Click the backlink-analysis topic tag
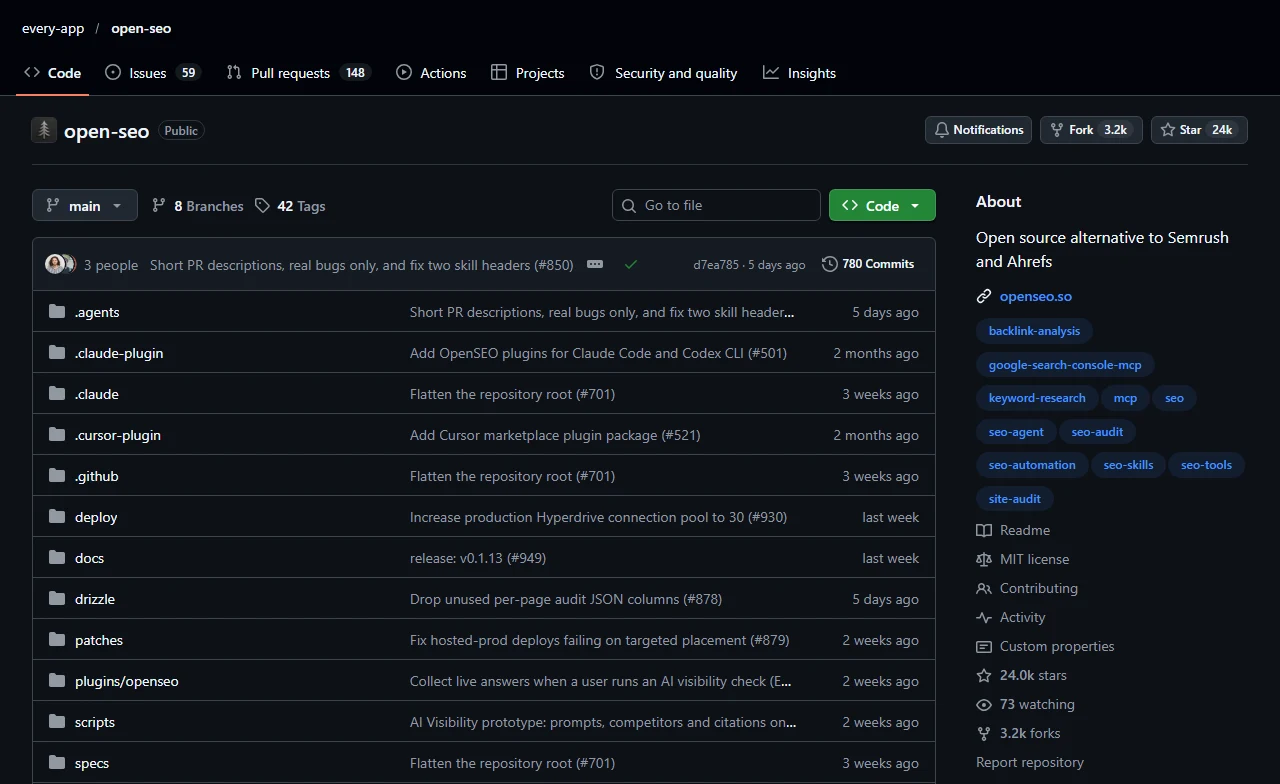 [x=1034, y=331]
